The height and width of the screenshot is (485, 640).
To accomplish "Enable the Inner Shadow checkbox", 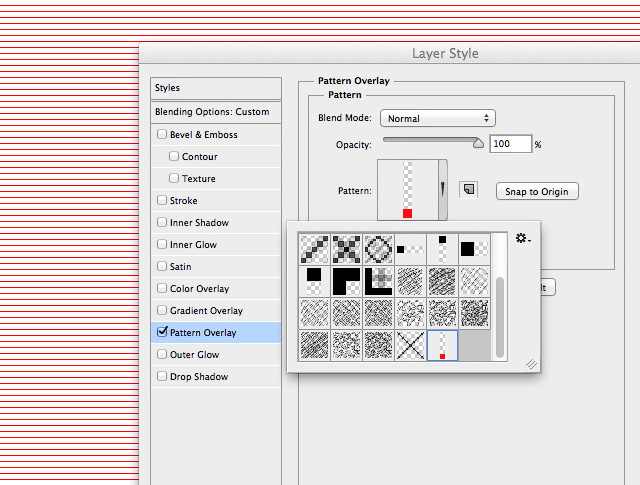I will tap(162, 222).
